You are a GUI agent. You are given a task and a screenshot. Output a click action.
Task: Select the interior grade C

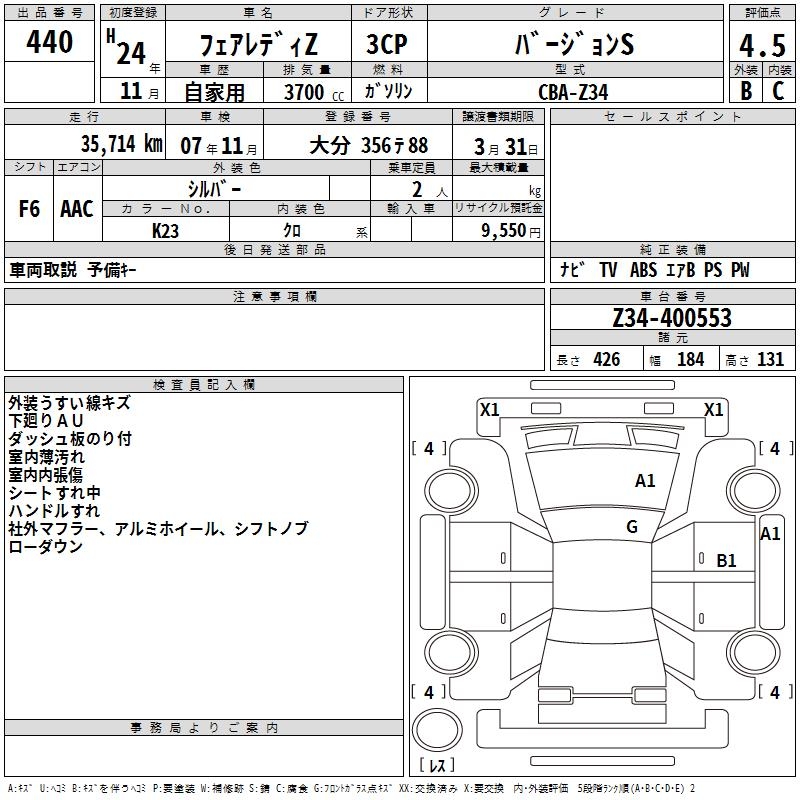778,91
